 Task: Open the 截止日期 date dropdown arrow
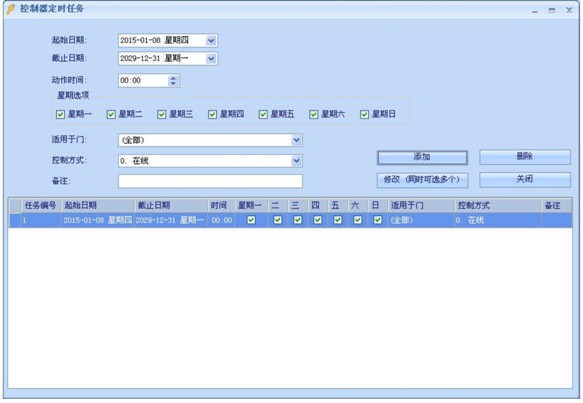tap(211, 58)
